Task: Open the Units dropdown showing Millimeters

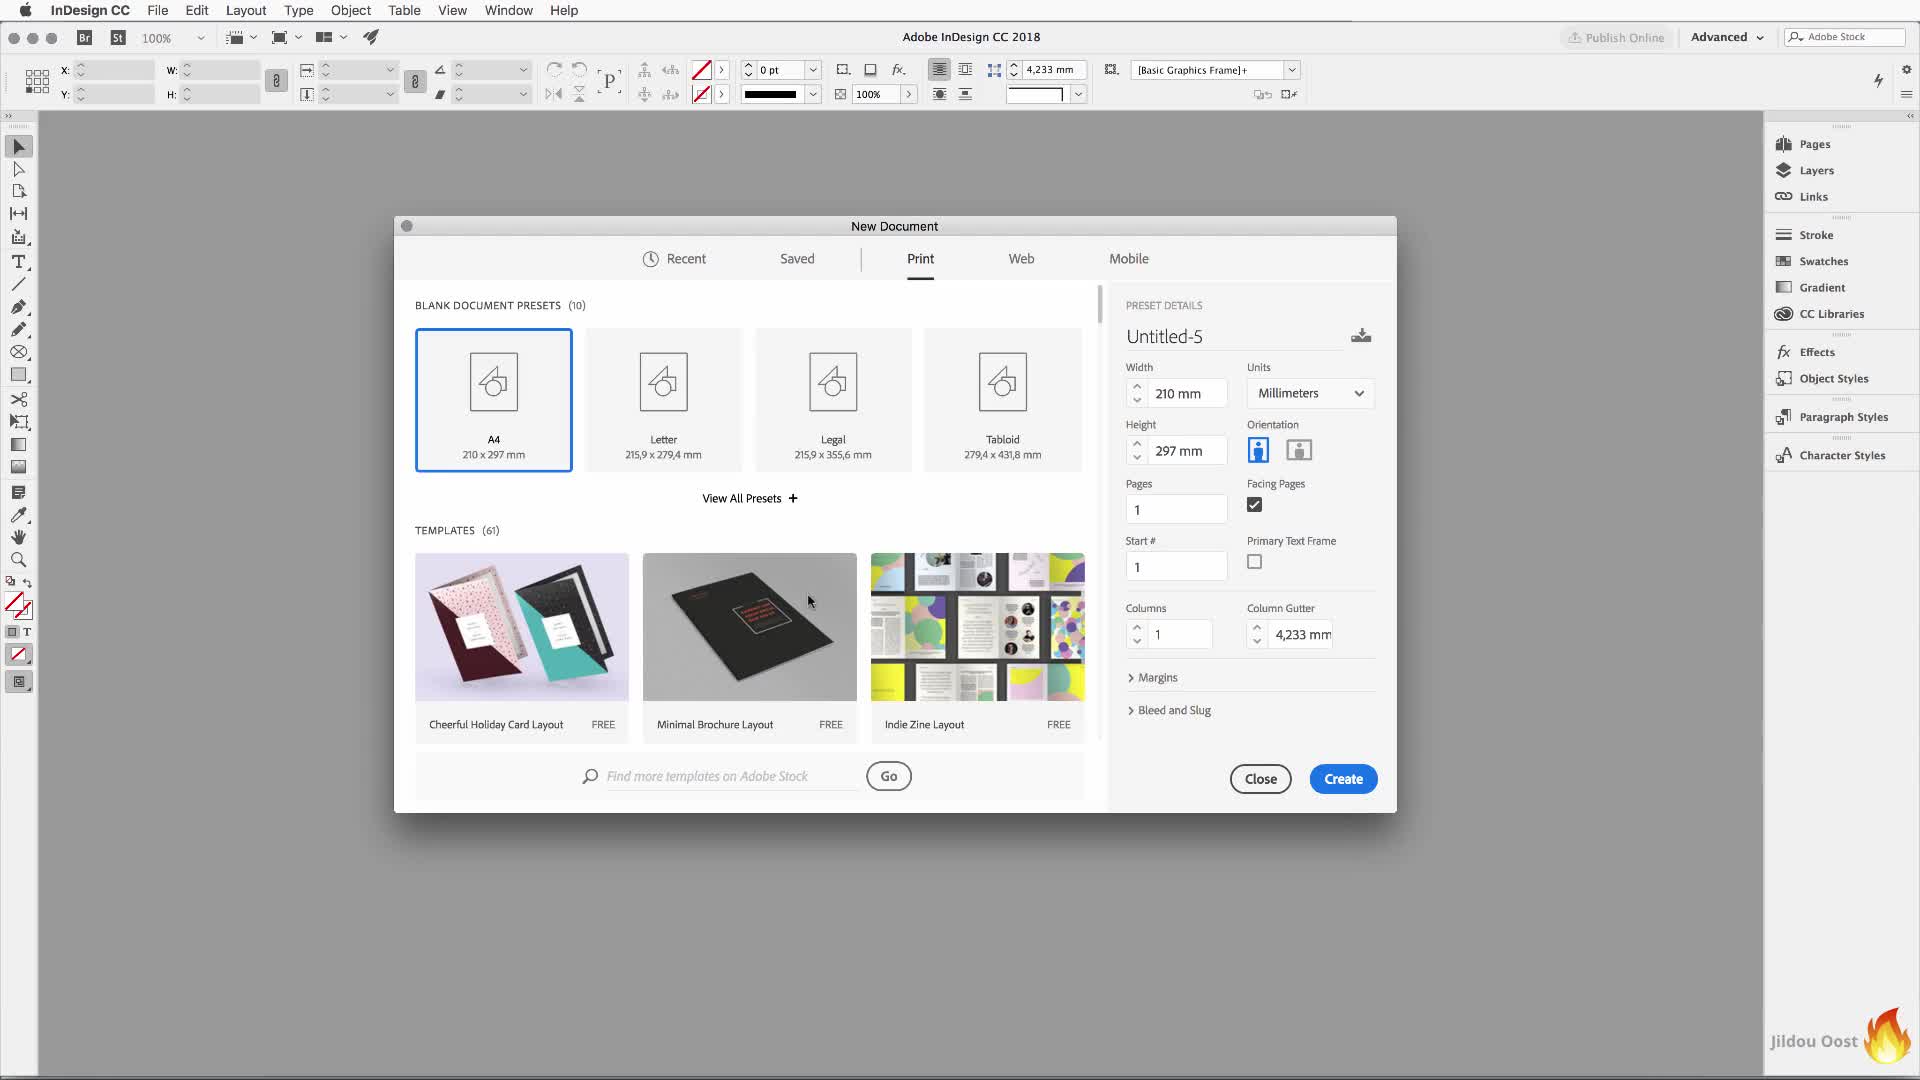Action: click(x=1310, y=393)
